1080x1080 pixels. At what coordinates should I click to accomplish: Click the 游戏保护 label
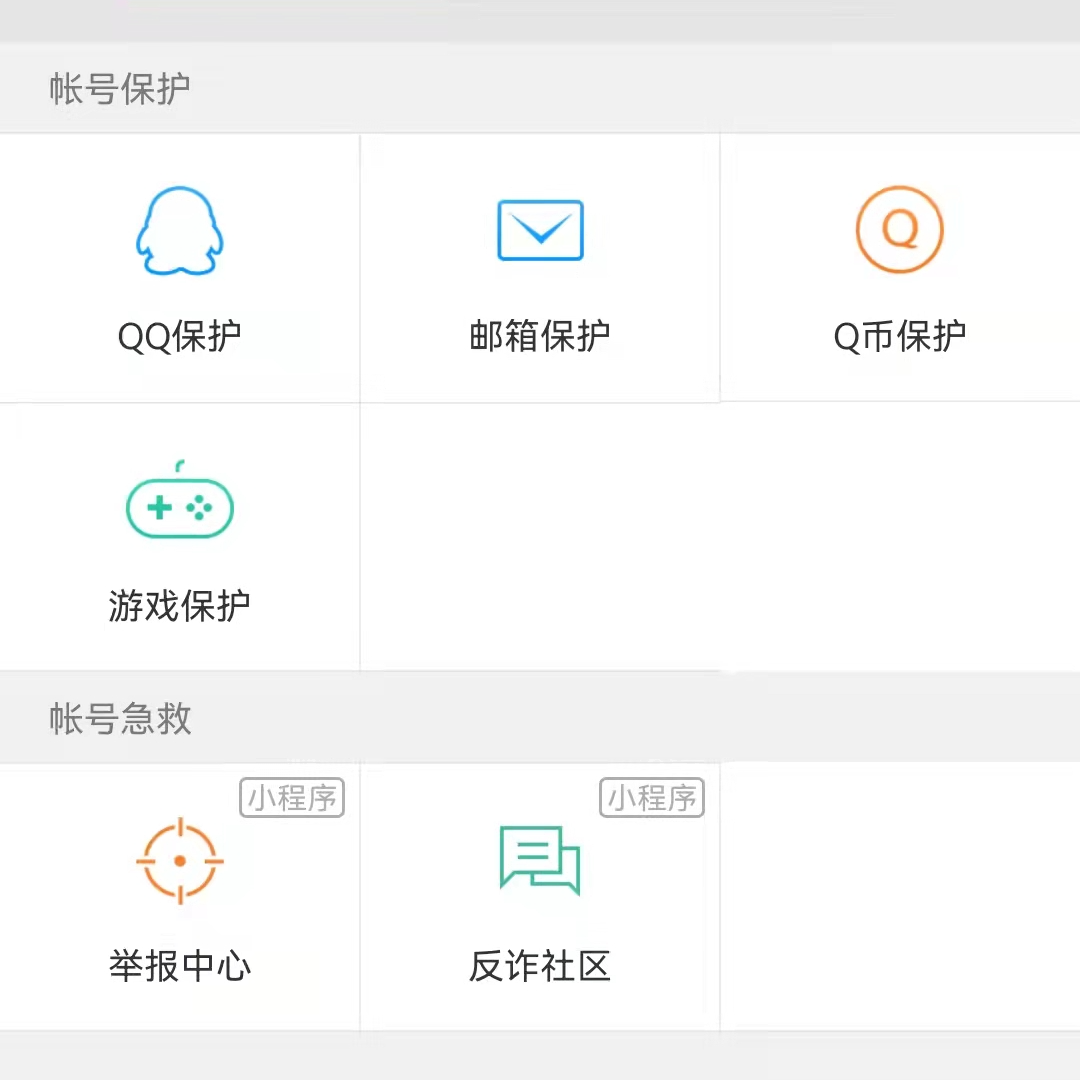[x=180, y=606]
